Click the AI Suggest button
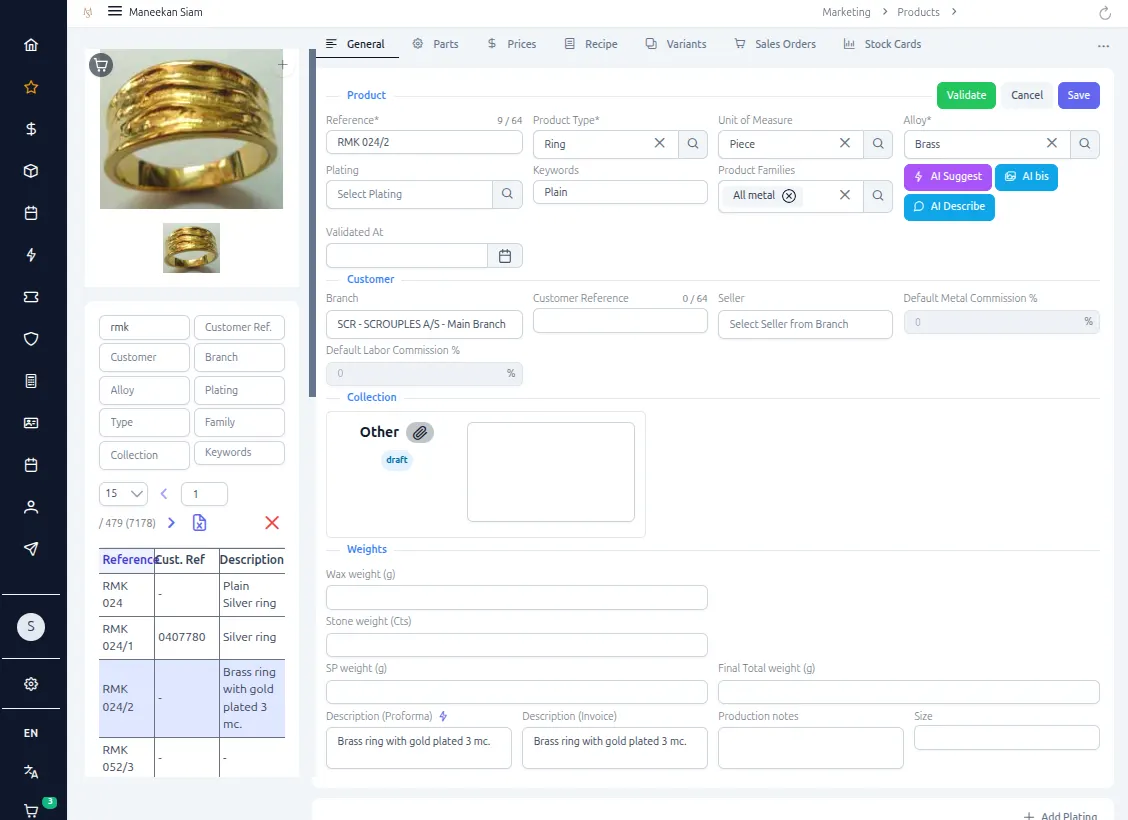 (947, 177)
